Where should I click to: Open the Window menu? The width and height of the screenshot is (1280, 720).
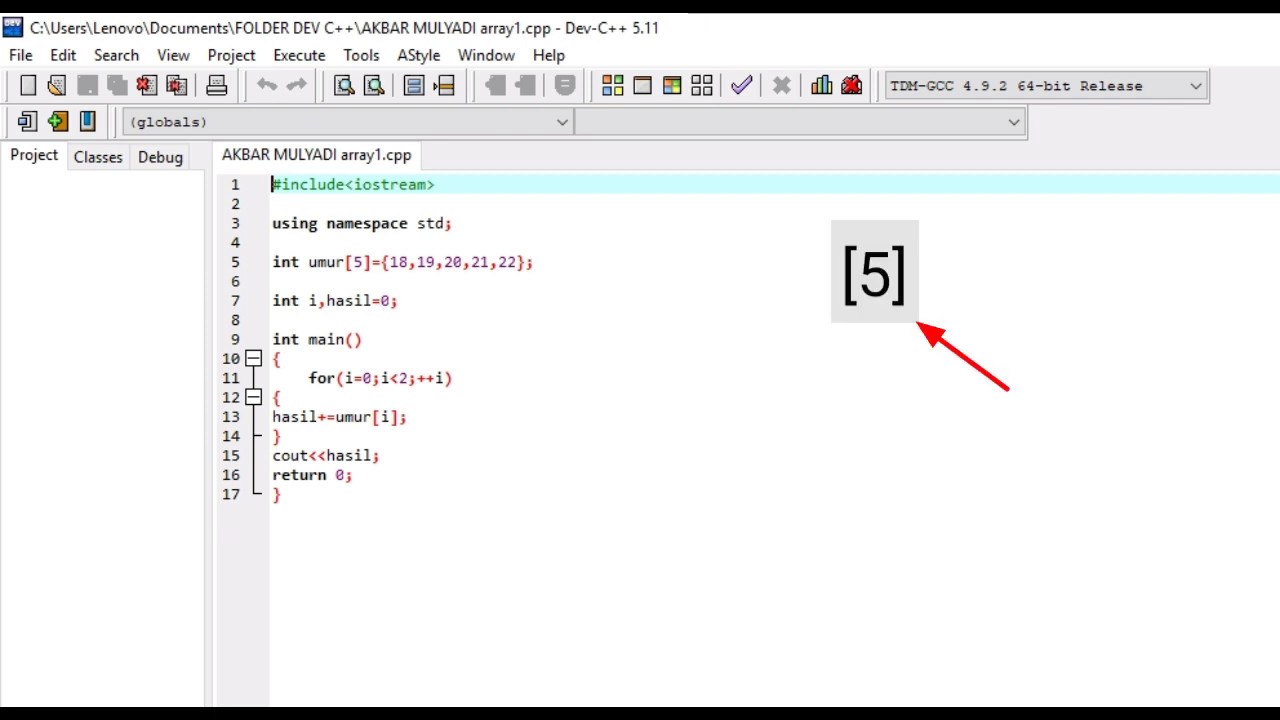coord(486,55)
